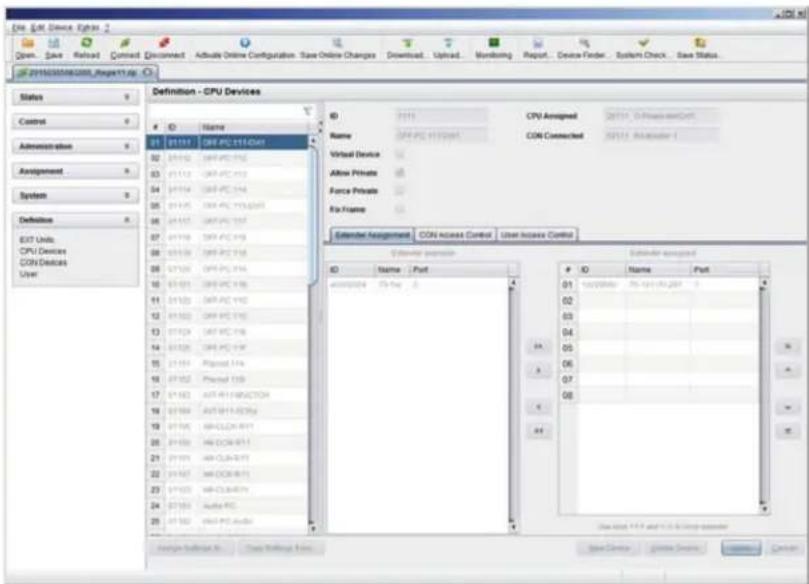The width and height of the screenshot is (809, 584).
Task: Click the Save toolbar icon
Action: 54,43
